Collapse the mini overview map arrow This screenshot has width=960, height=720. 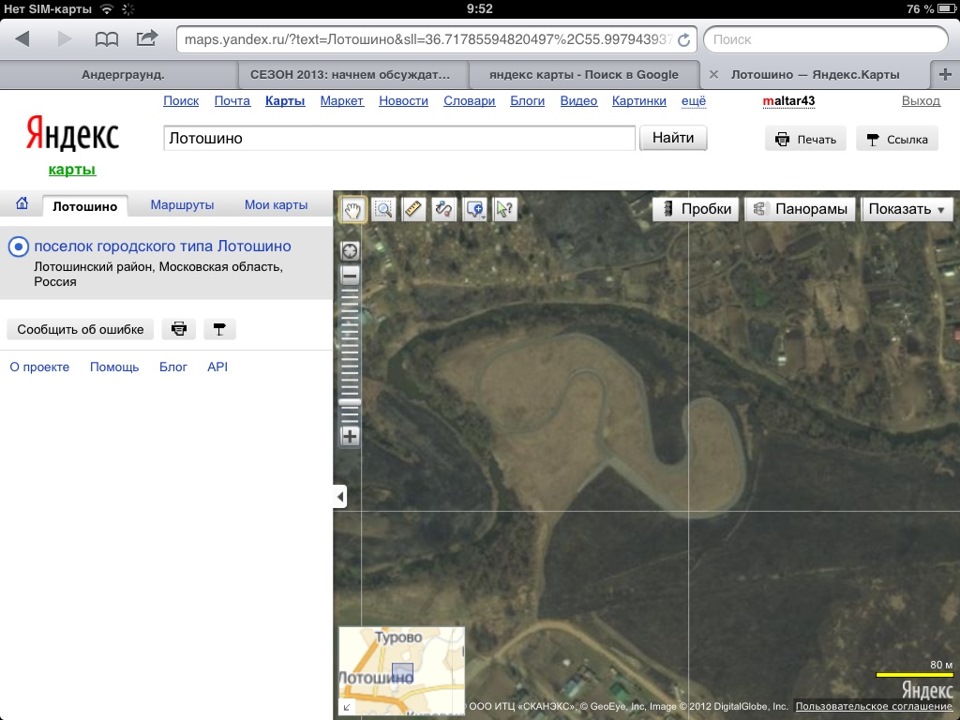point(347,707)
